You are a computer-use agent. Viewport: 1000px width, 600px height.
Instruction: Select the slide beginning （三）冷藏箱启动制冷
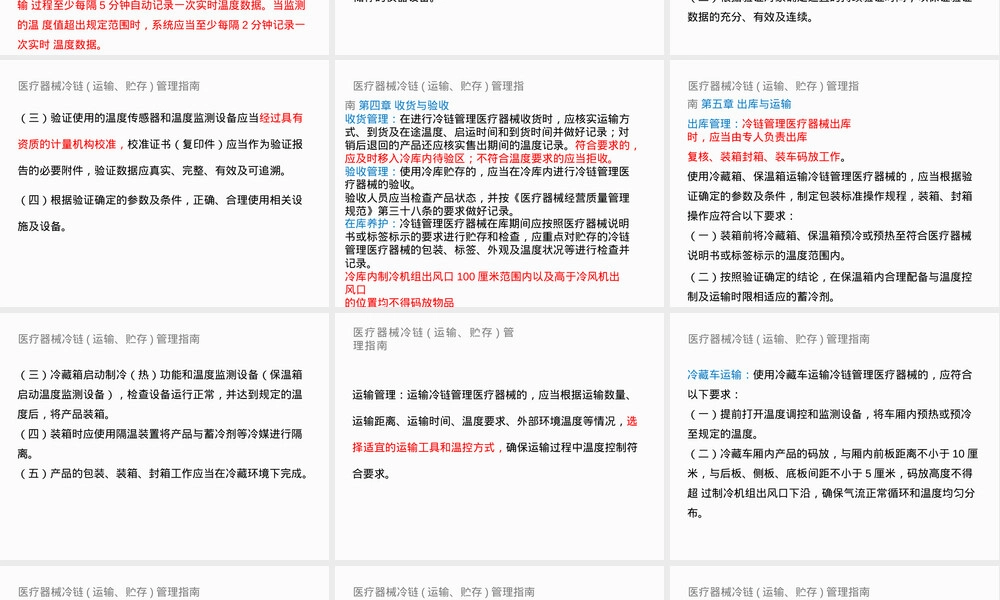pyautogui.click(x=165, y=436)
